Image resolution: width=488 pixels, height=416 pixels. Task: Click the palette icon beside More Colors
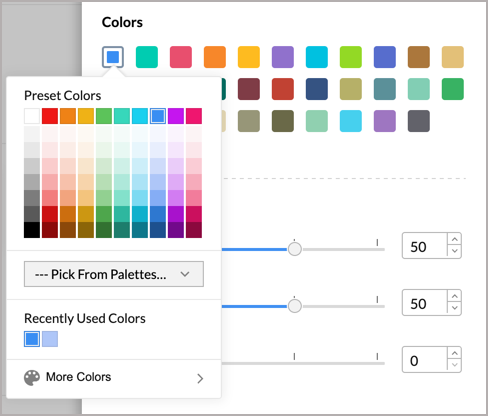[32, 378]
